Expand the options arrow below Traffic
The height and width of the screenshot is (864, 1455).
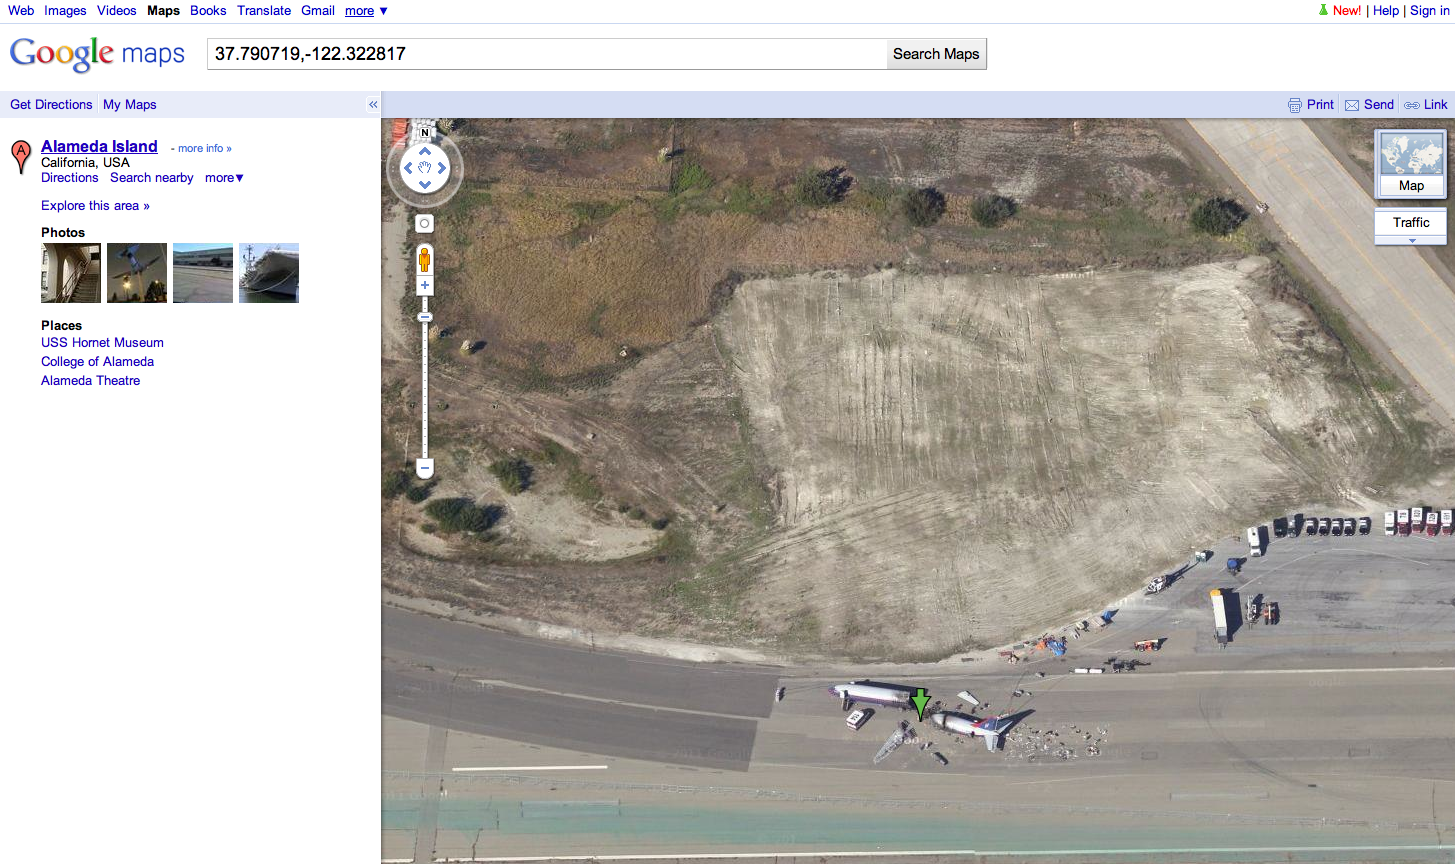pos(1411,241)
